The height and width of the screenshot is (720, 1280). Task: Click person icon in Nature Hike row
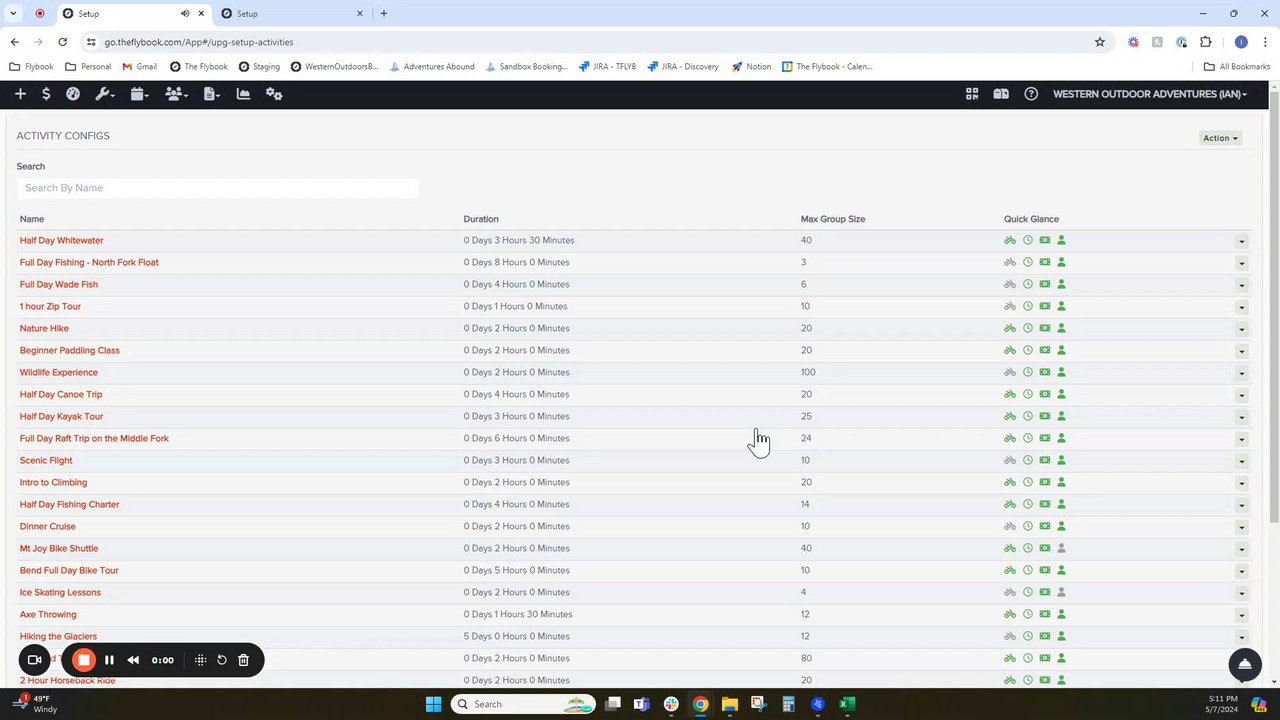(1061, 328)
